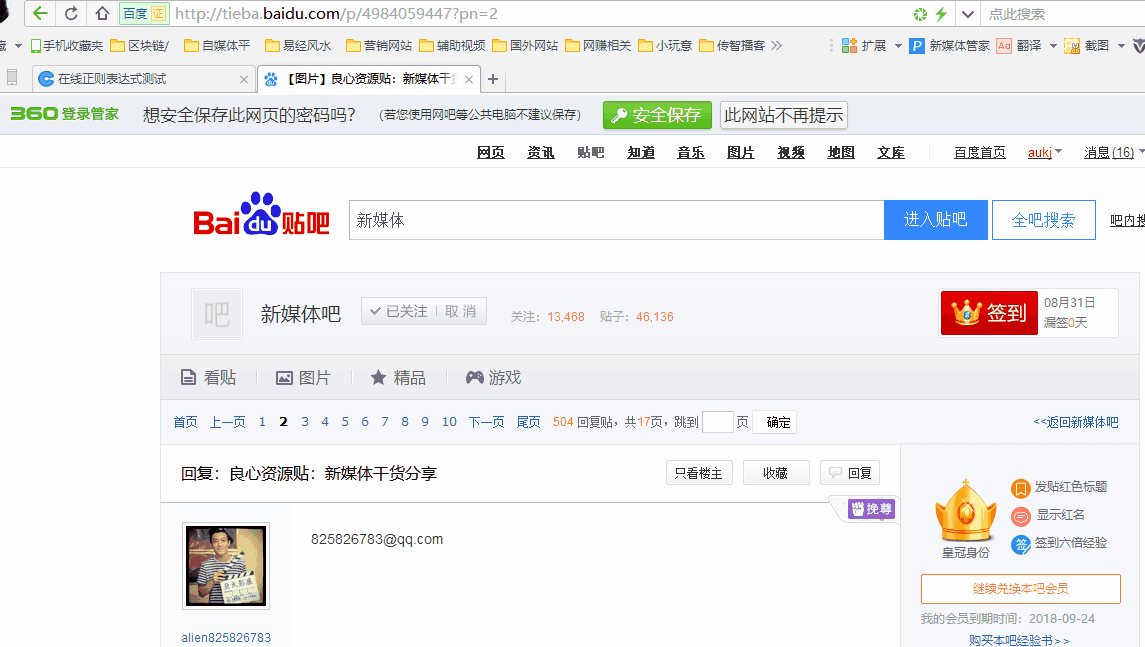
Task: Click the 翻译 translate icon
Action: point(1005,46)
